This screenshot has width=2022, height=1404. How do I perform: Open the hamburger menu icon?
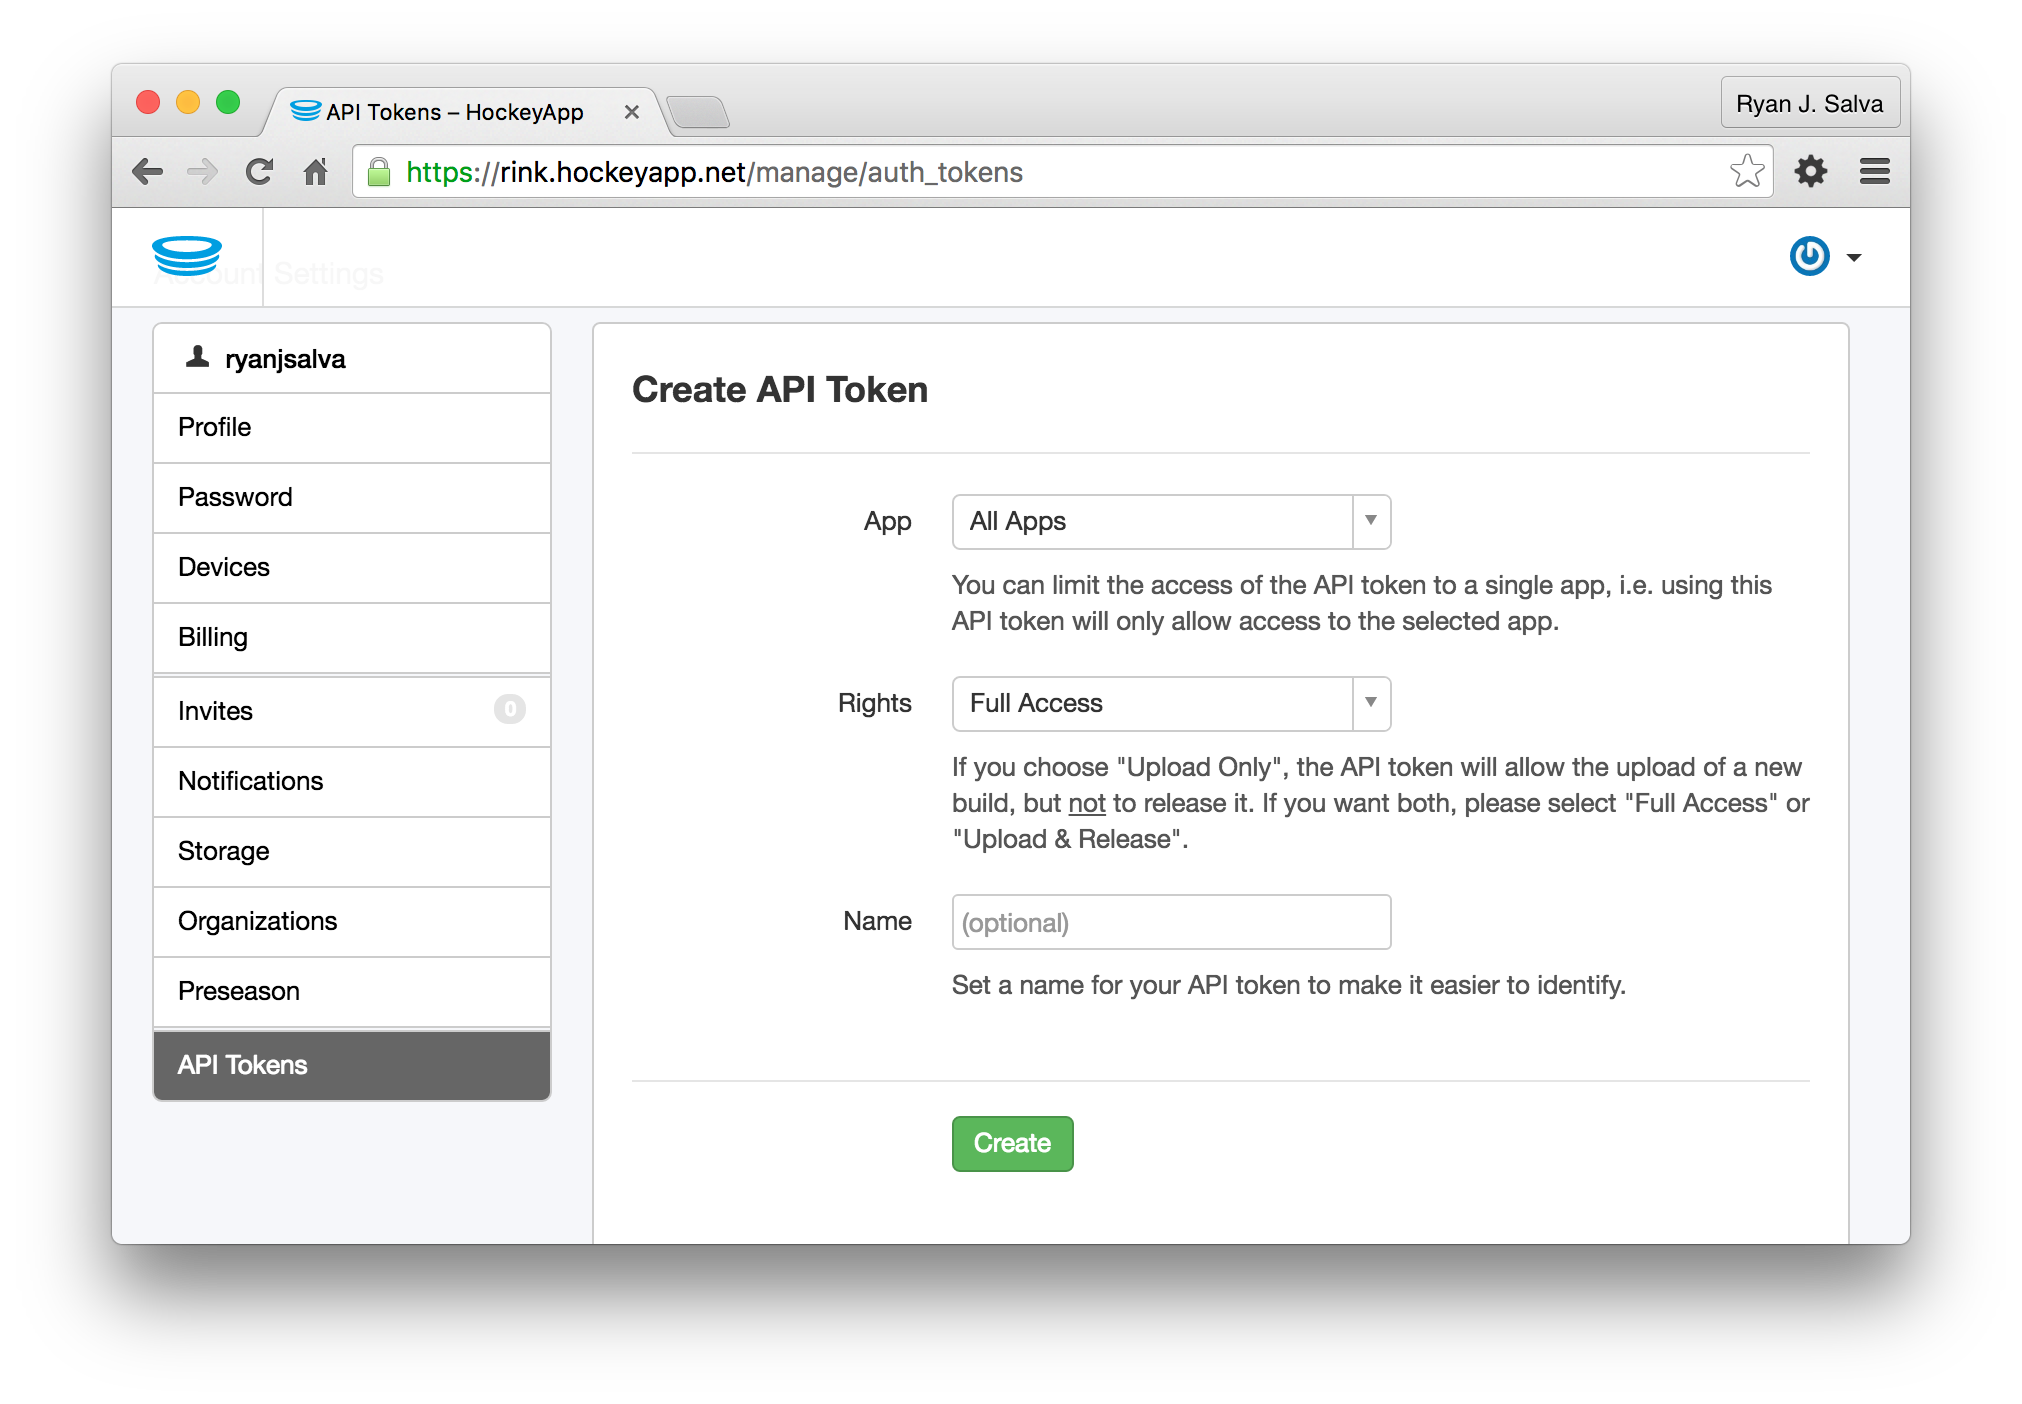1874,171
